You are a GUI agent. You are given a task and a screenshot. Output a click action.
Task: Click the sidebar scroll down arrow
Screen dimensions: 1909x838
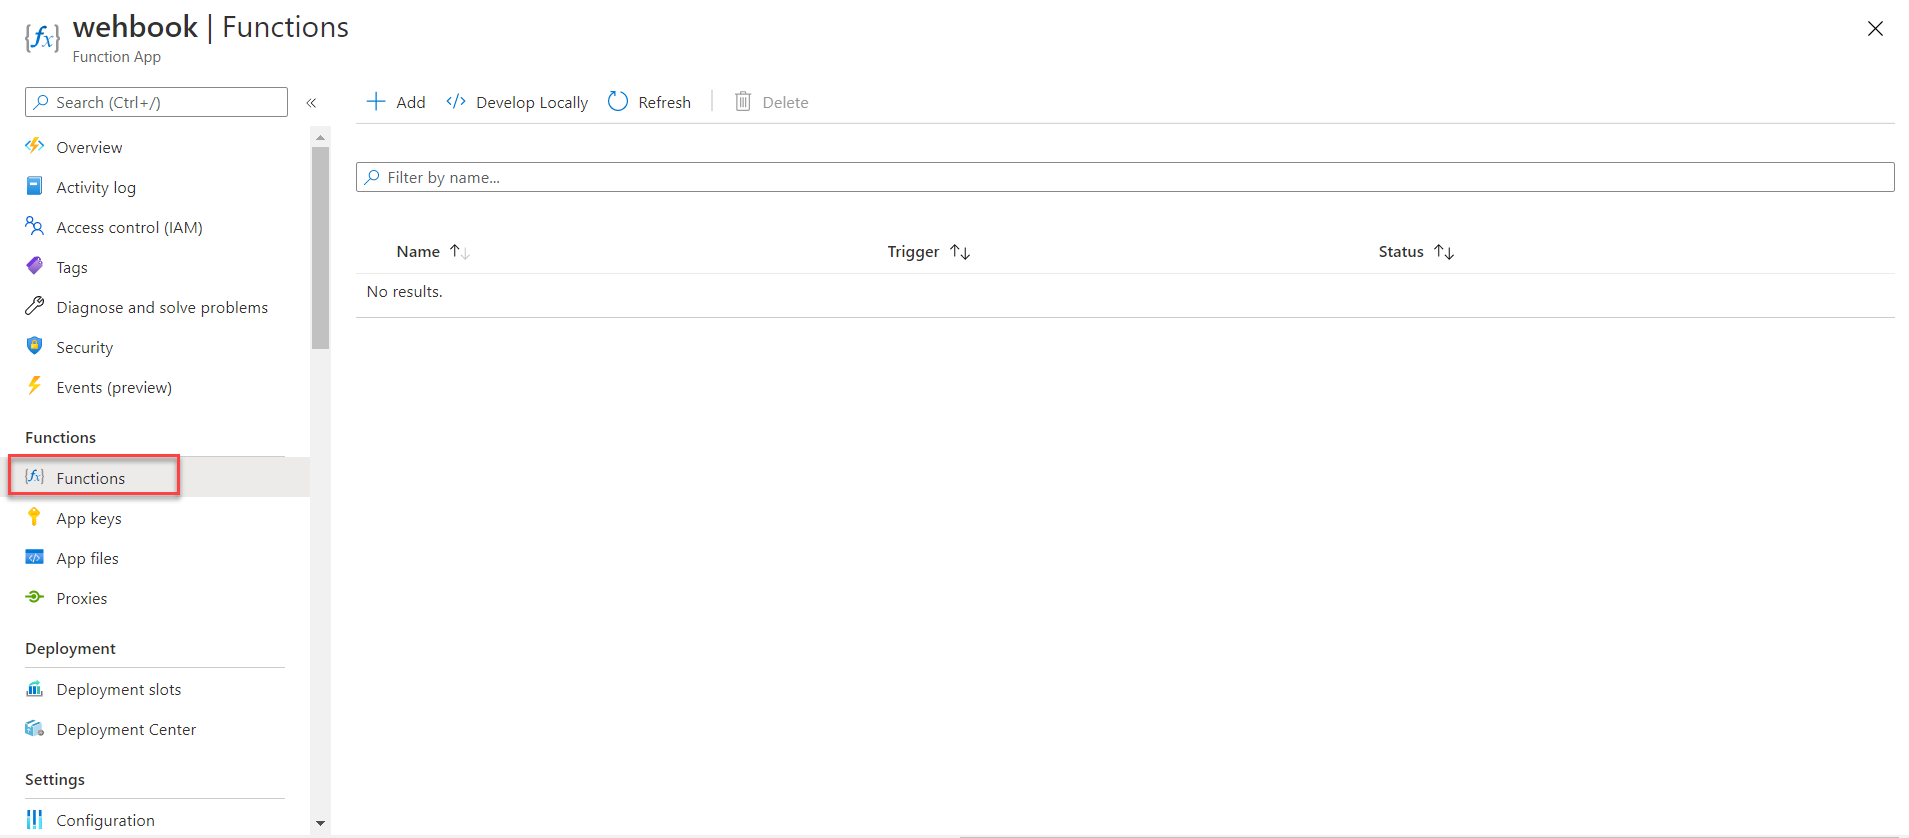(x=320, y=823)
